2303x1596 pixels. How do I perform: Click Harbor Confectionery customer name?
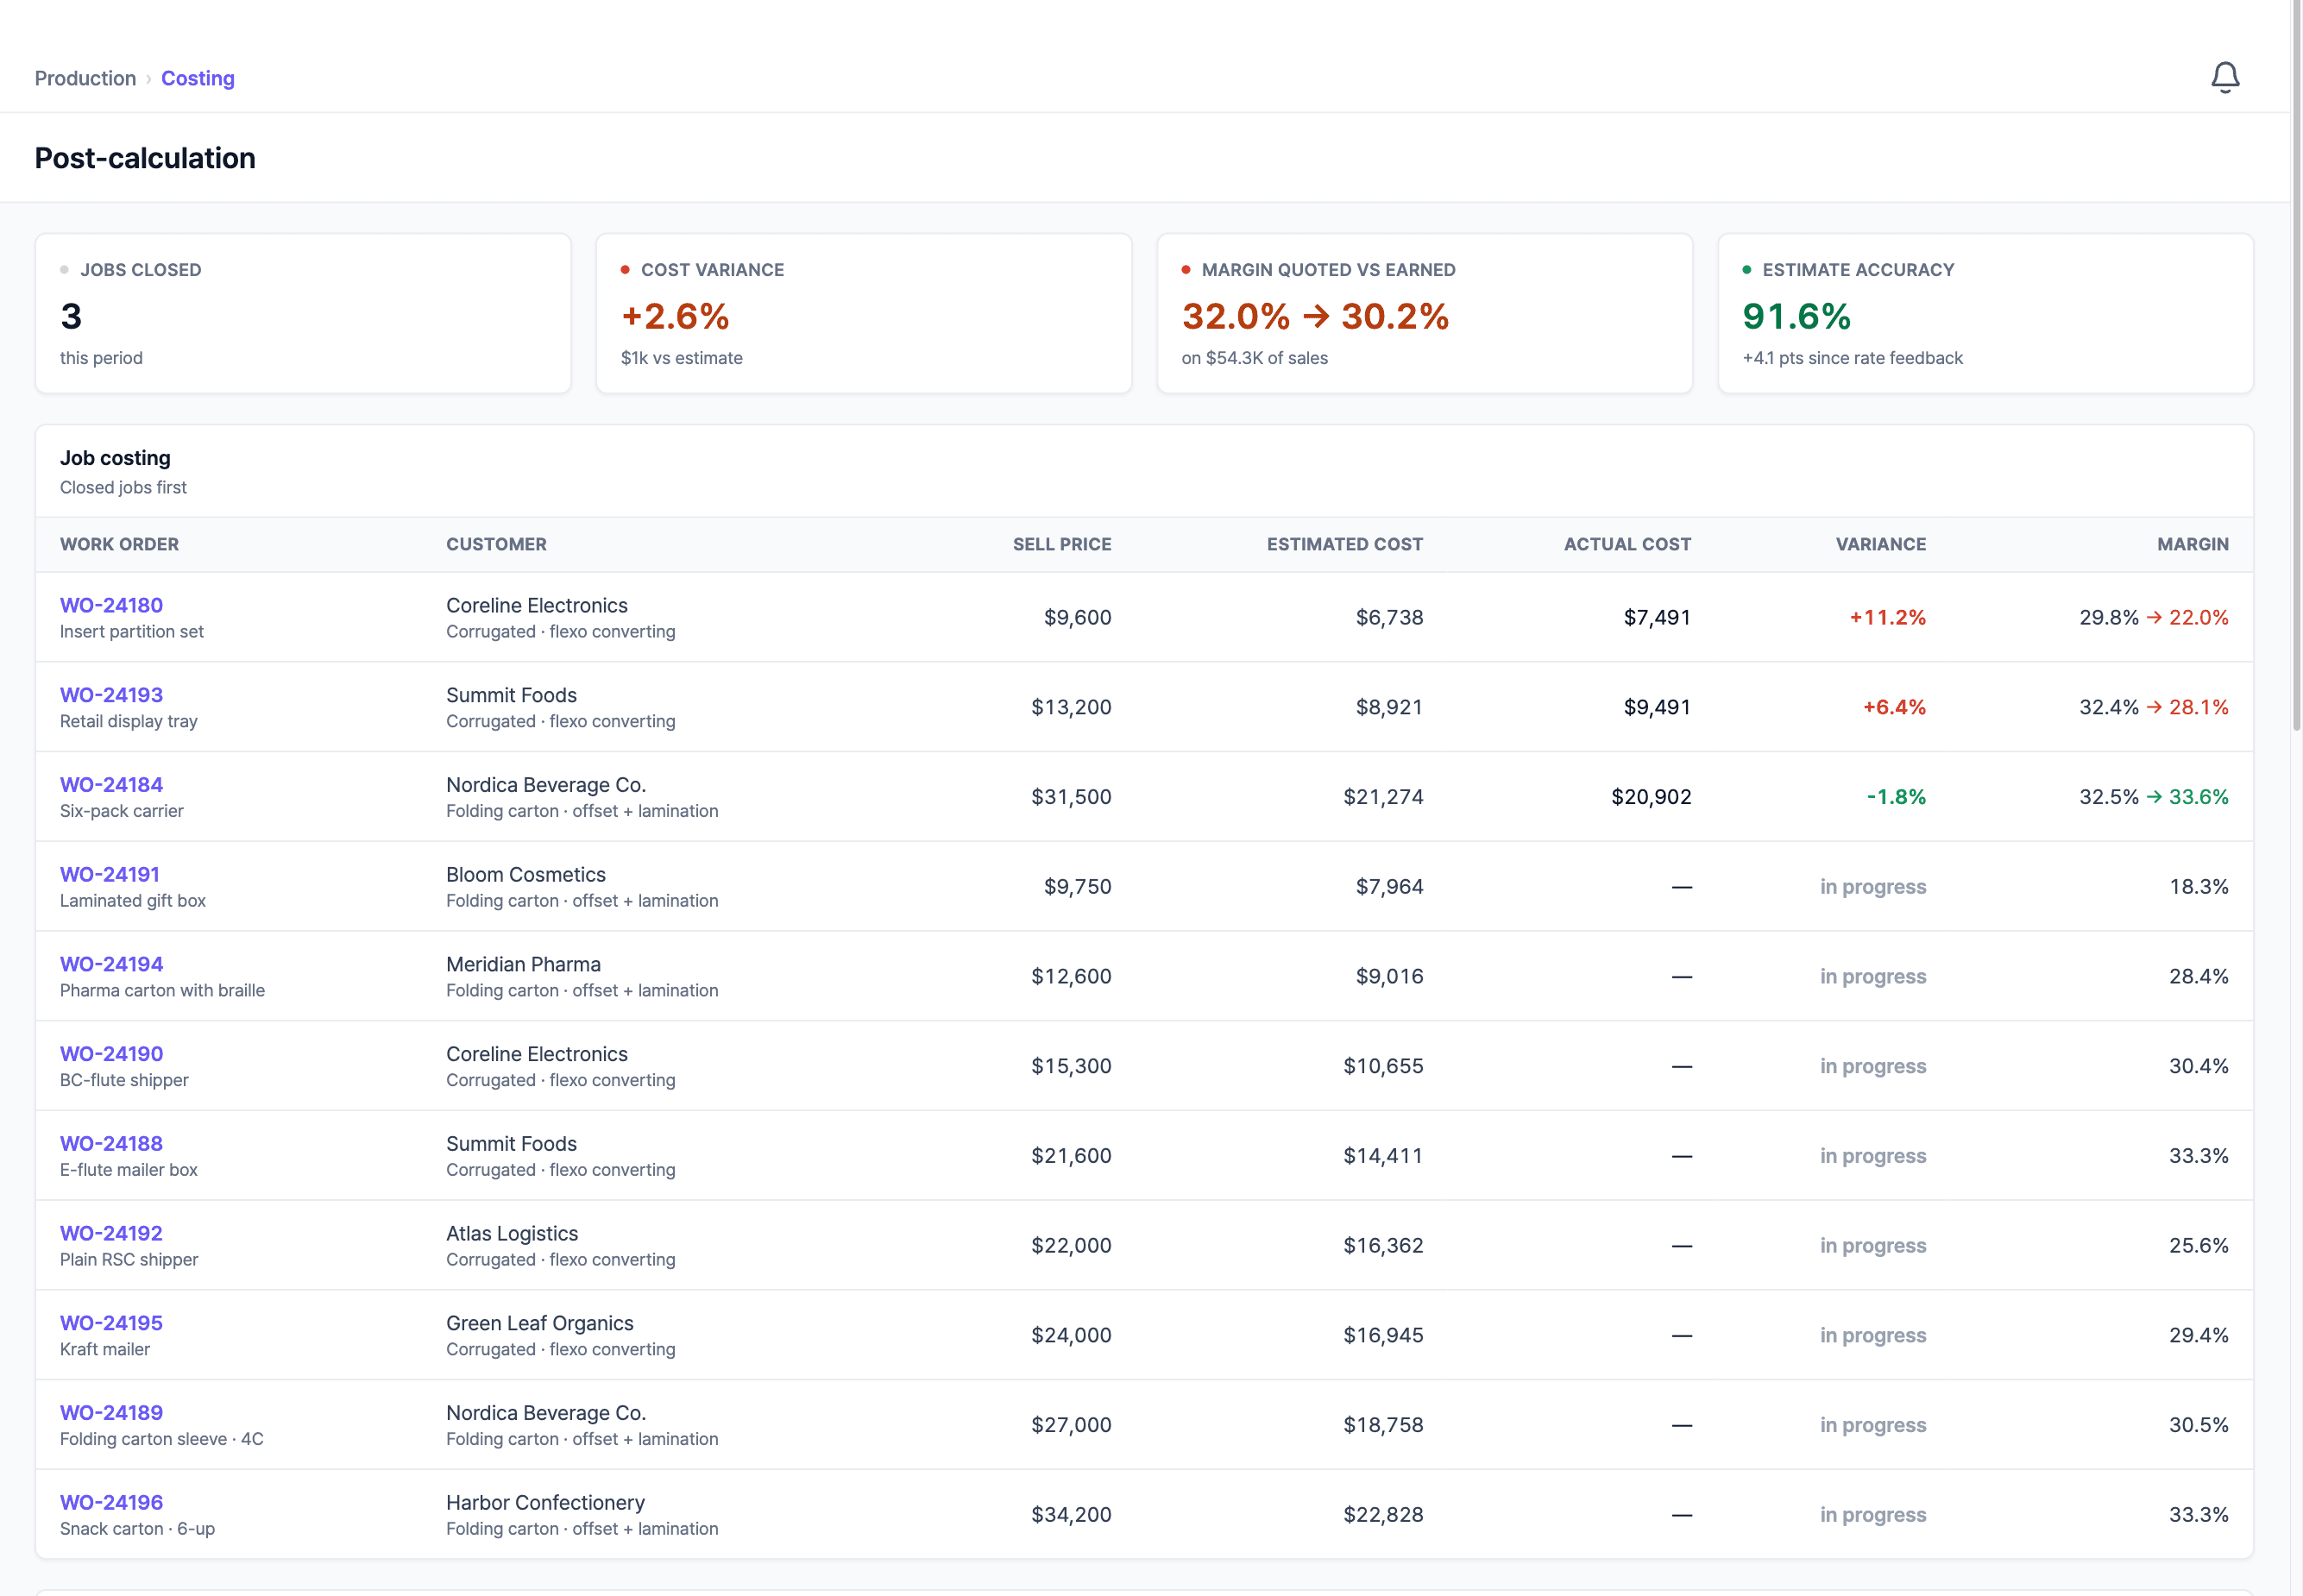pyautogui.click(x=545, y=1502)
